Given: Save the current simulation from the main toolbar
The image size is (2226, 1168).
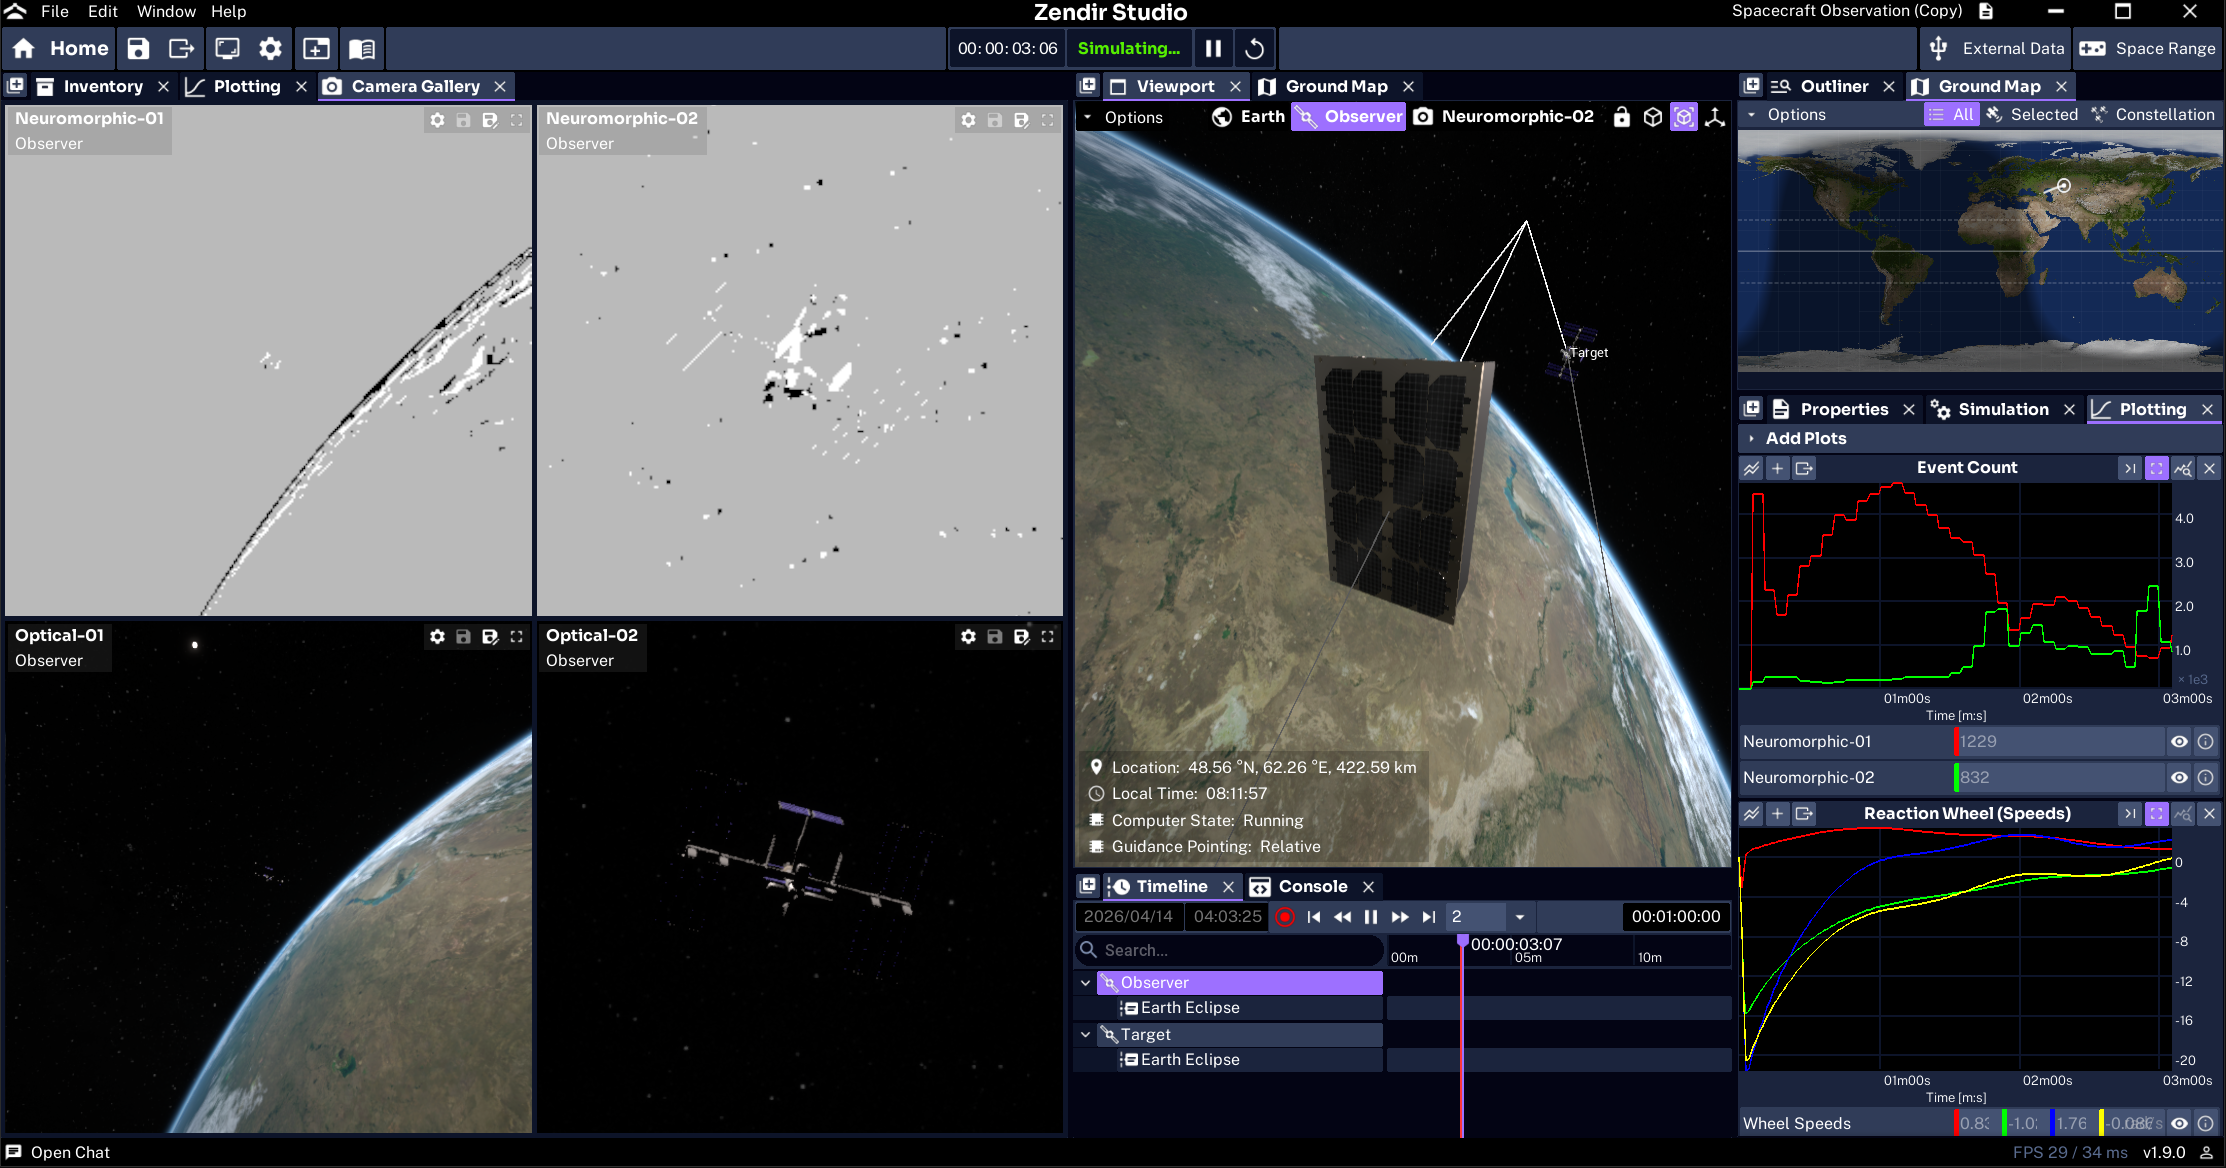Looking at the screenshot, I should coord(138,48).
